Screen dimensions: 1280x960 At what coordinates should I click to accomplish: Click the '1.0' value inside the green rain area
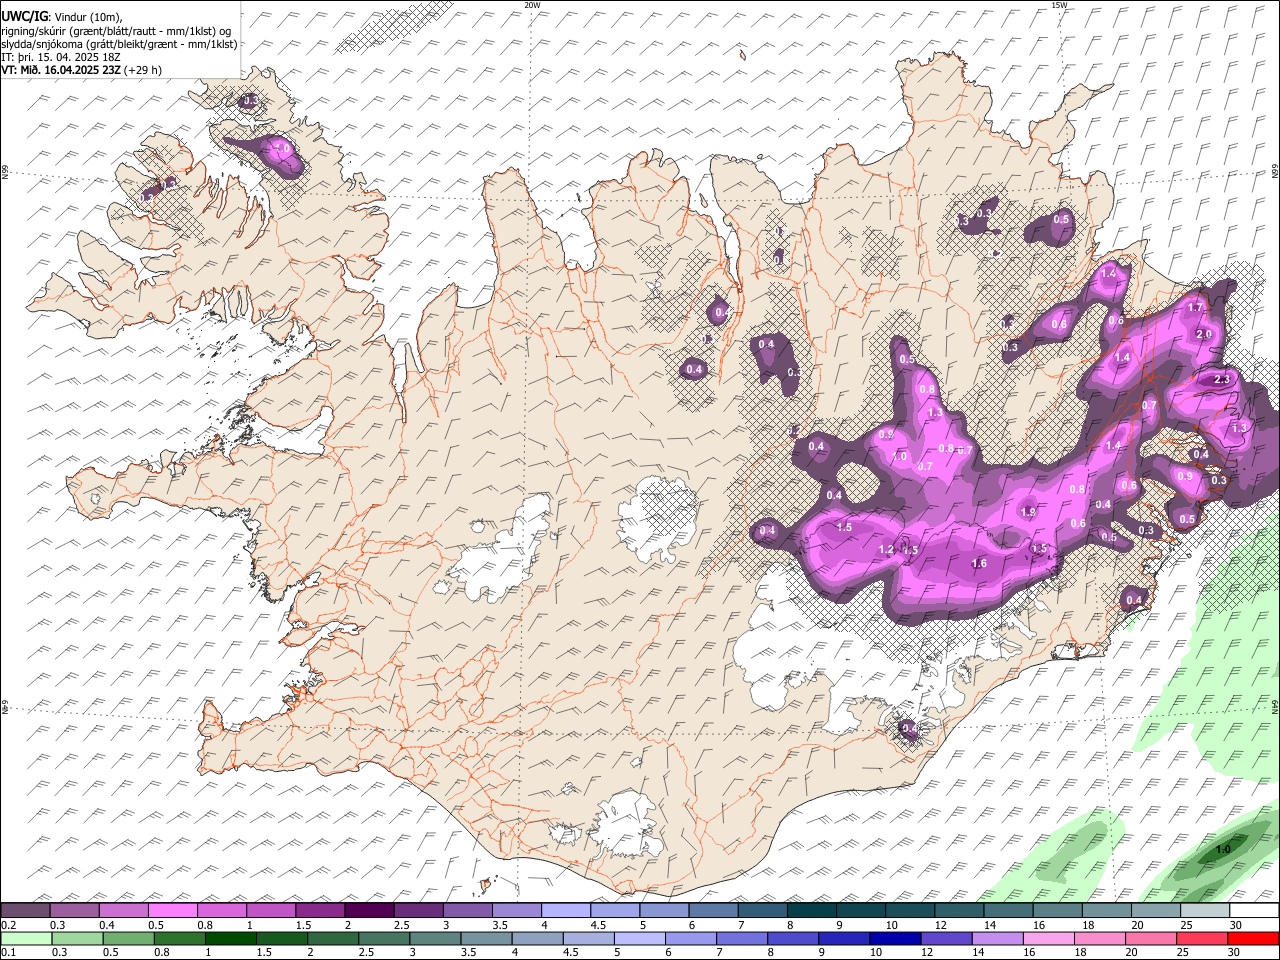[x=1223, y=850]
